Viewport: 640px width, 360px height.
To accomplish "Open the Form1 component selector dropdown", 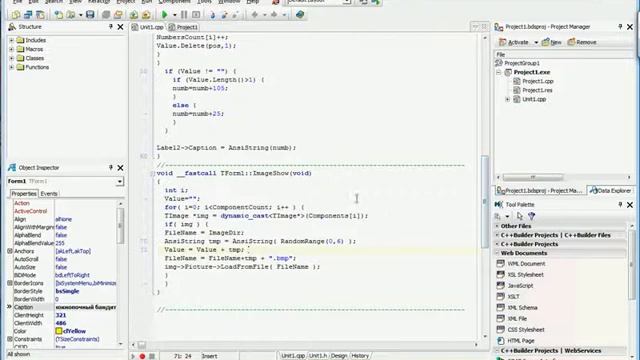I will click(x=120, y=181).
